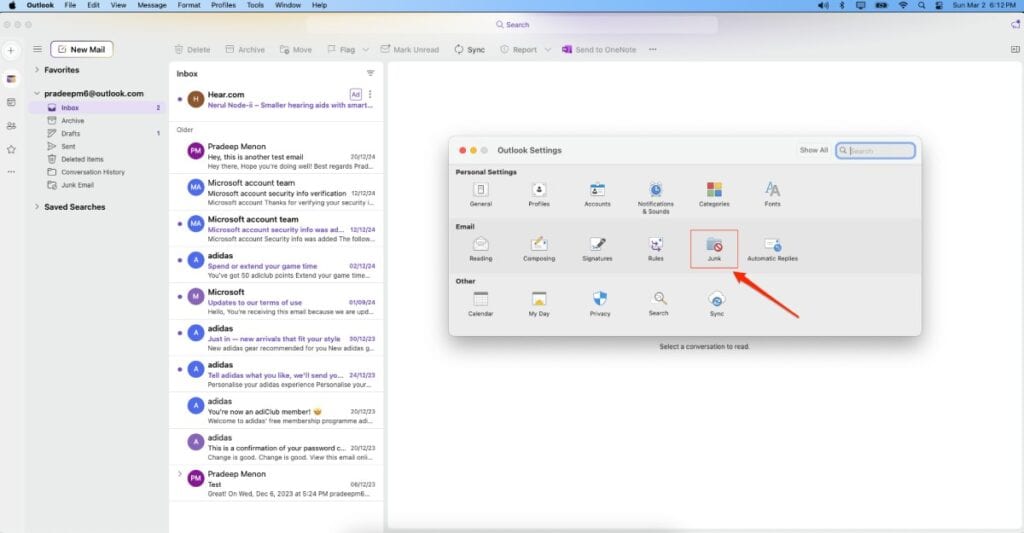Open Categories settings icon
1024x533 pixels.
tap(714, 194)
